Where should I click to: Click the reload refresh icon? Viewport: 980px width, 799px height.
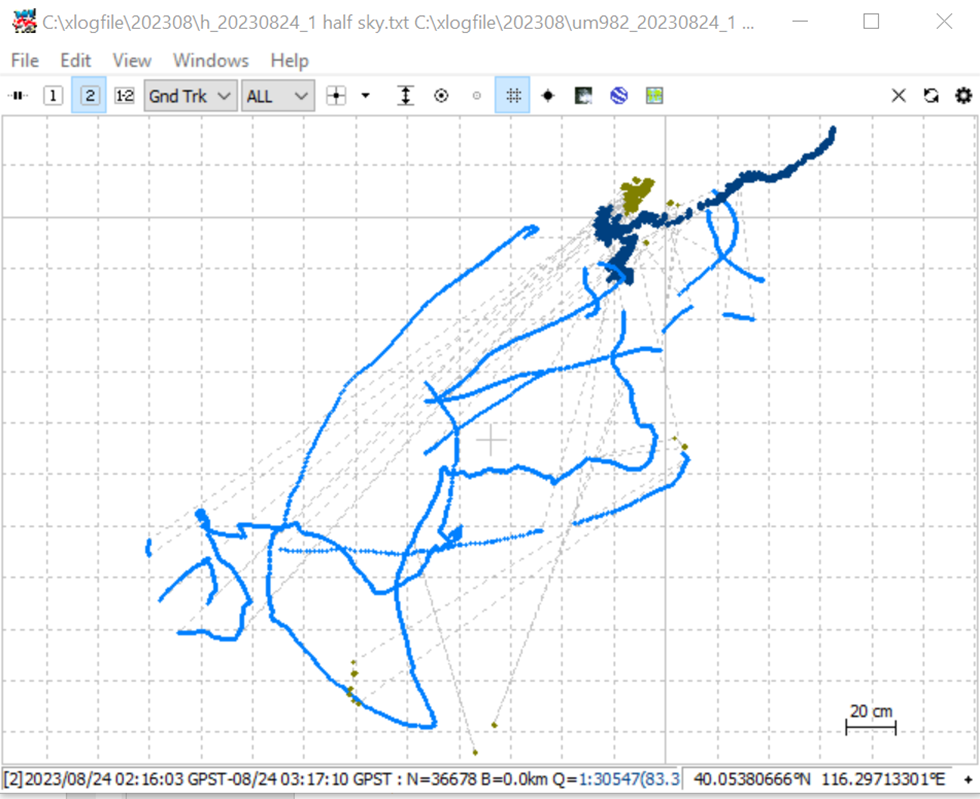coord(931,96)
